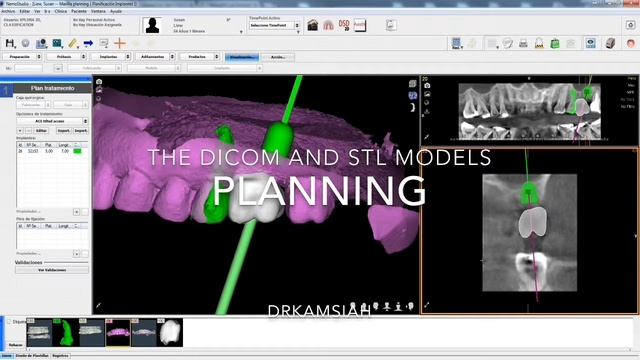Viewport: 640px width, 360px height.
Task: Click the 3D printer device icon
Action: 610,43
